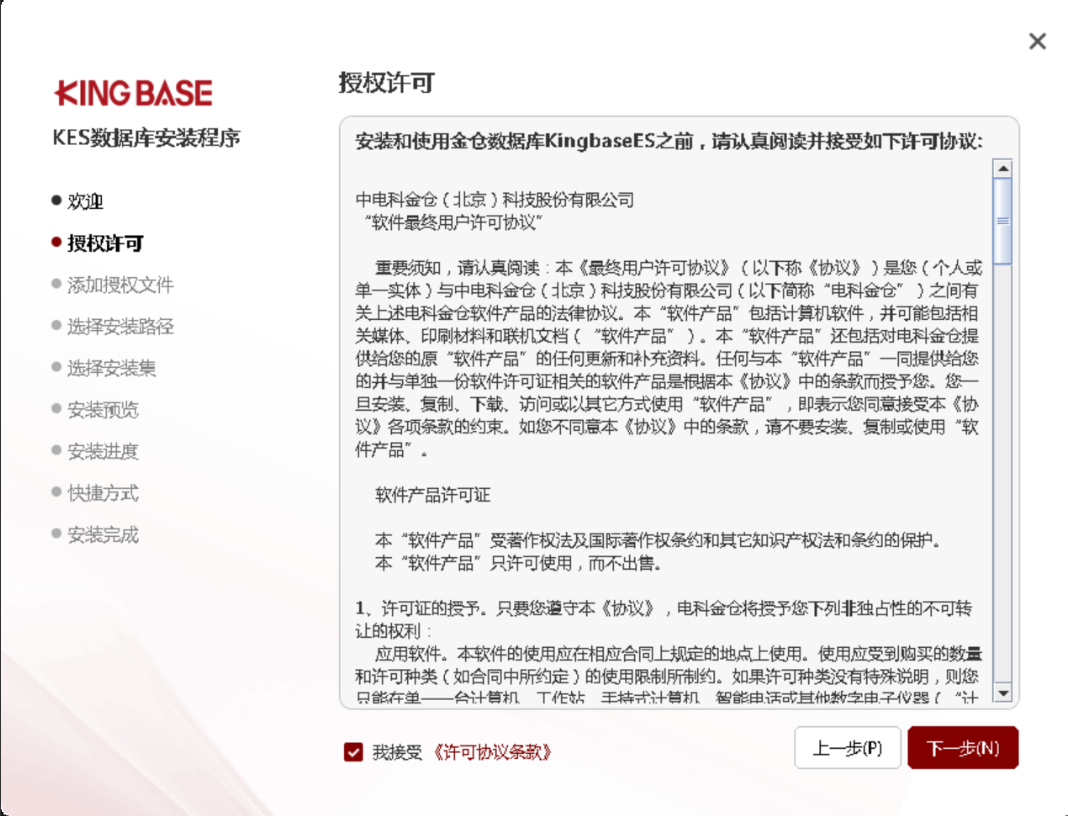Click the 授权许可 page heading
Image resolution: width=1068 pixels, height=816 pixels.
click(x=387, y=83)
